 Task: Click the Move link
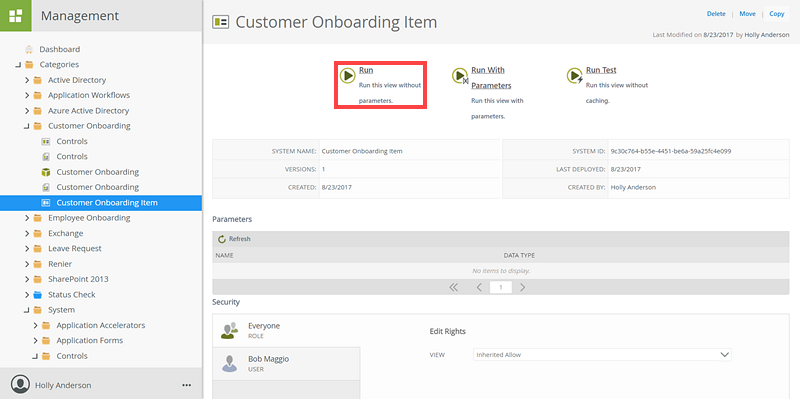point(747,14)
